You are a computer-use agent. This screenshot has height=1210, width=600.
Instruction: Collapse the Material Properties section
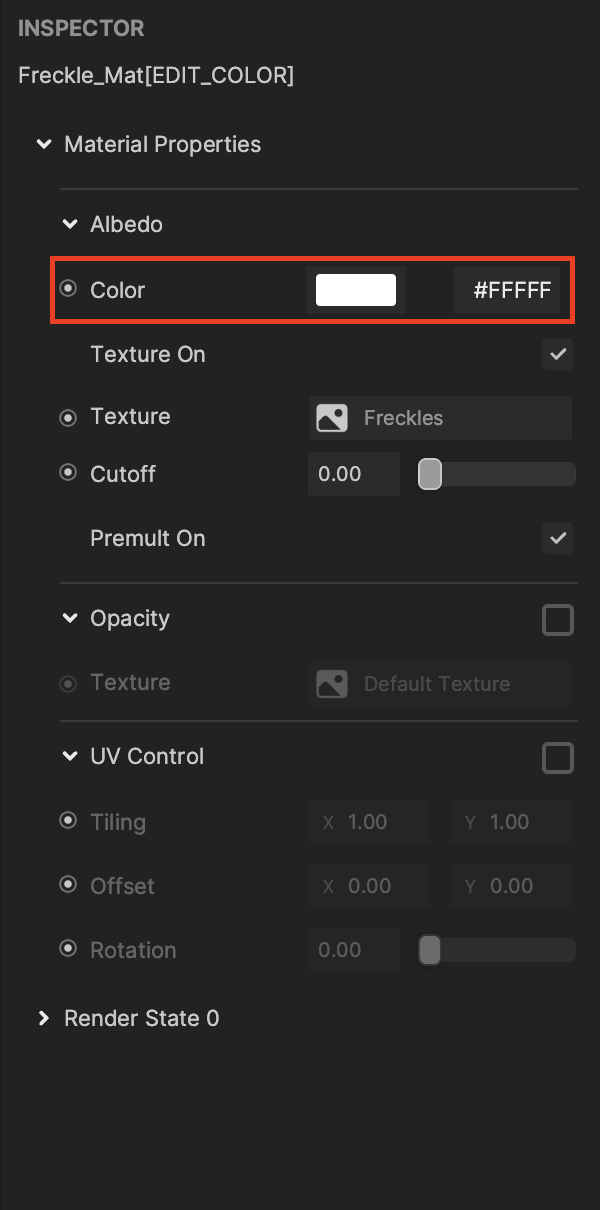(43, 144)
